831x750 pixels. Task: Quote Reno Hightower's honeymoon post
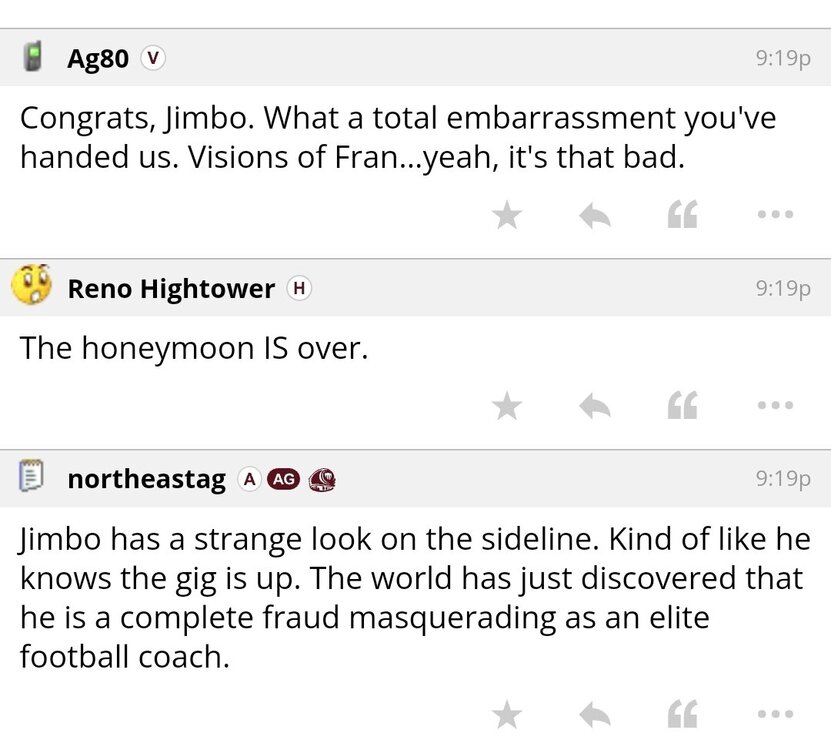point(682,406)
